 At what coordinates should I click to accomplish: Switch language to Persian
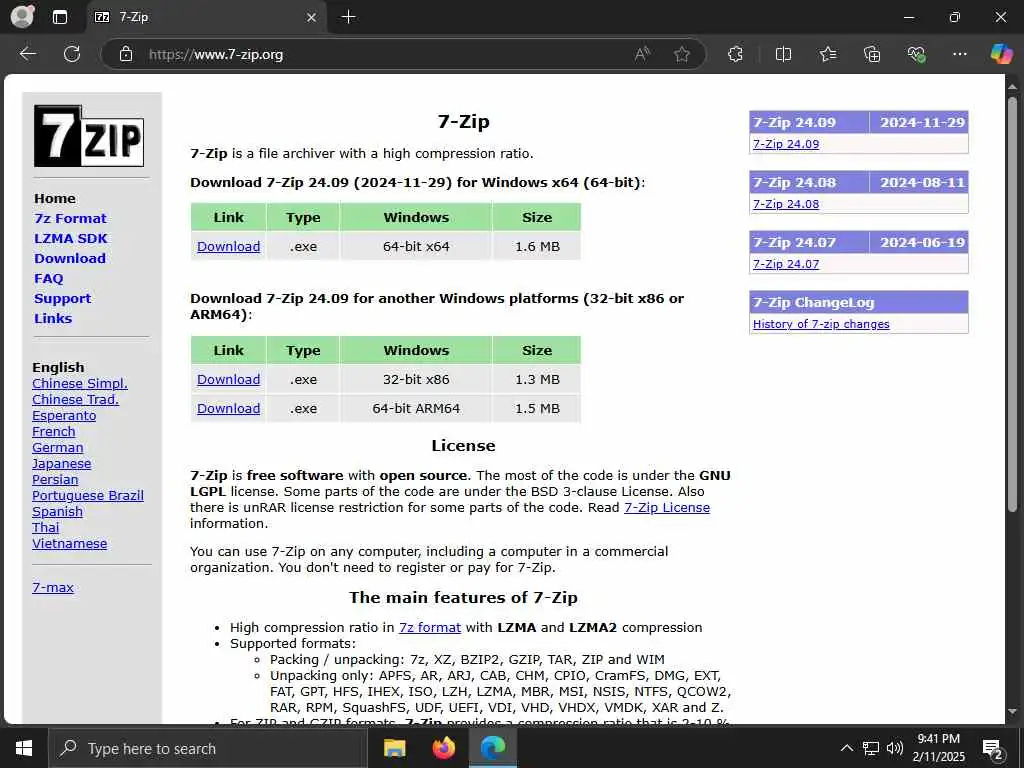(x=55, y=480)
